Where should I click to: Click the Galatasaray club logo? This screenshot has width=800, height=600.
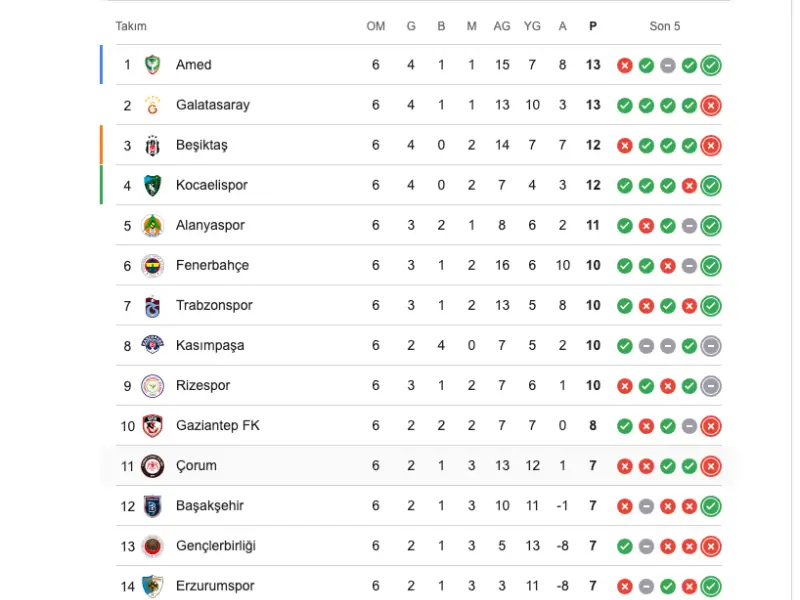click(x=153, y=105)
